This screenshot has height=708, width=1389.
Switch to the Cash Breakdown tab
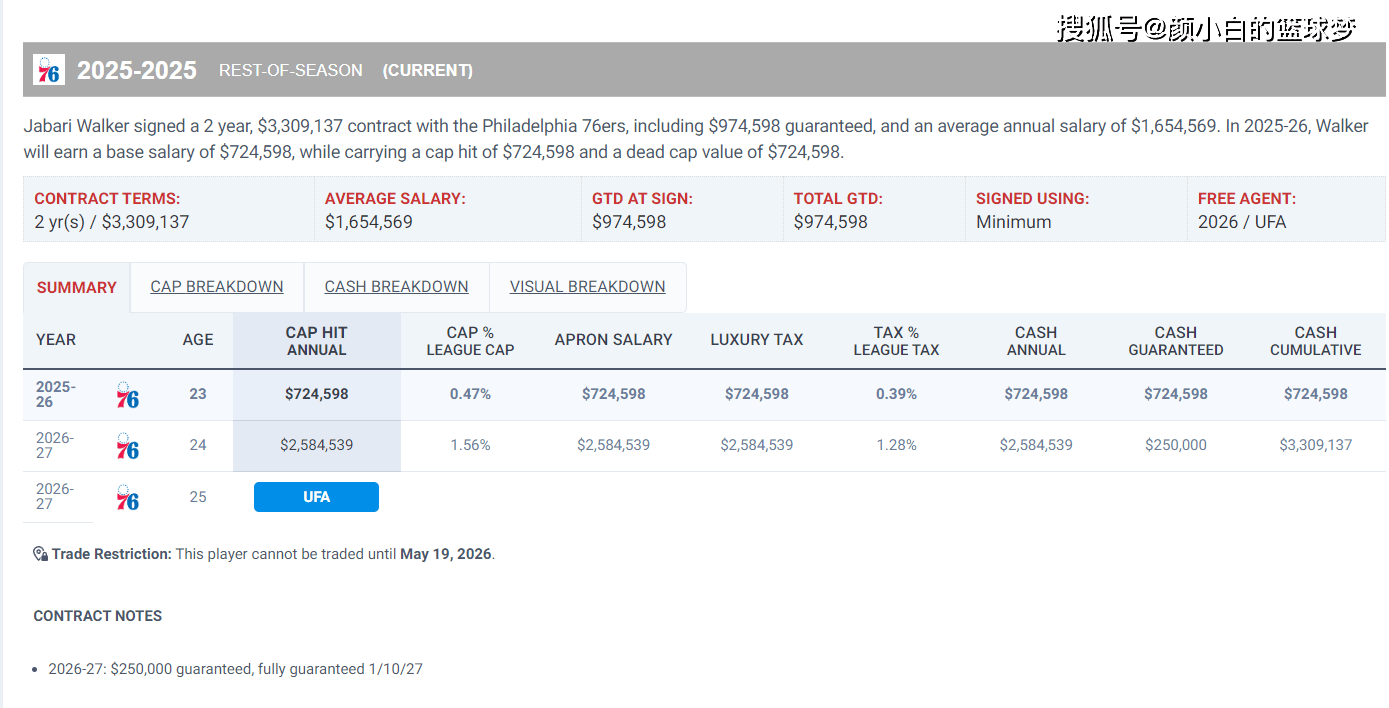(x=396, y=287)
